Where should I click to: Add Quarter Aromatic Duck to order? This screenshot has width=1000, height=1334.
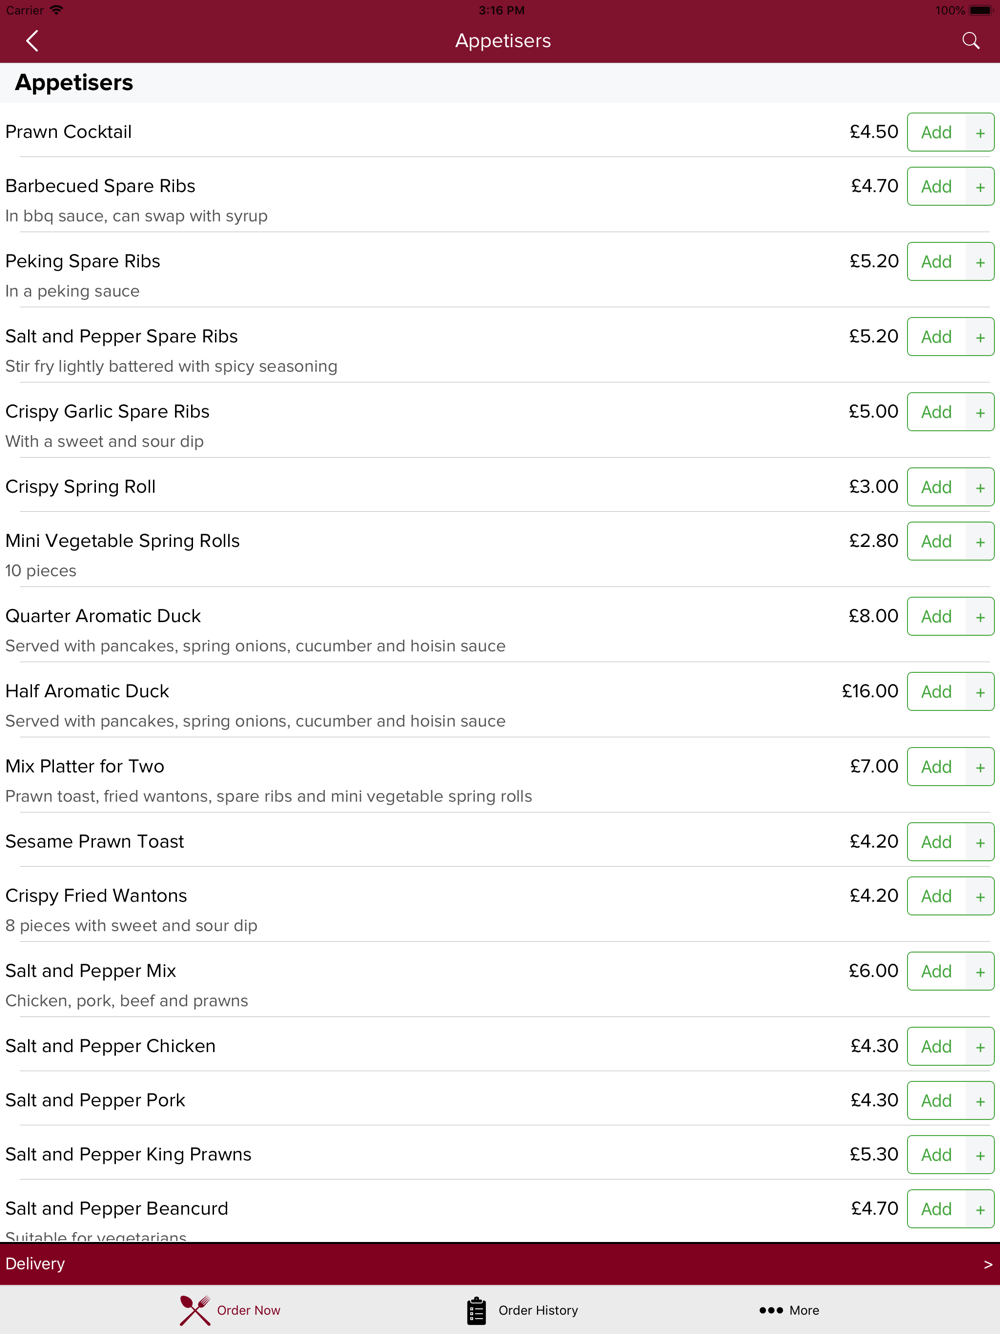[936, 617]
